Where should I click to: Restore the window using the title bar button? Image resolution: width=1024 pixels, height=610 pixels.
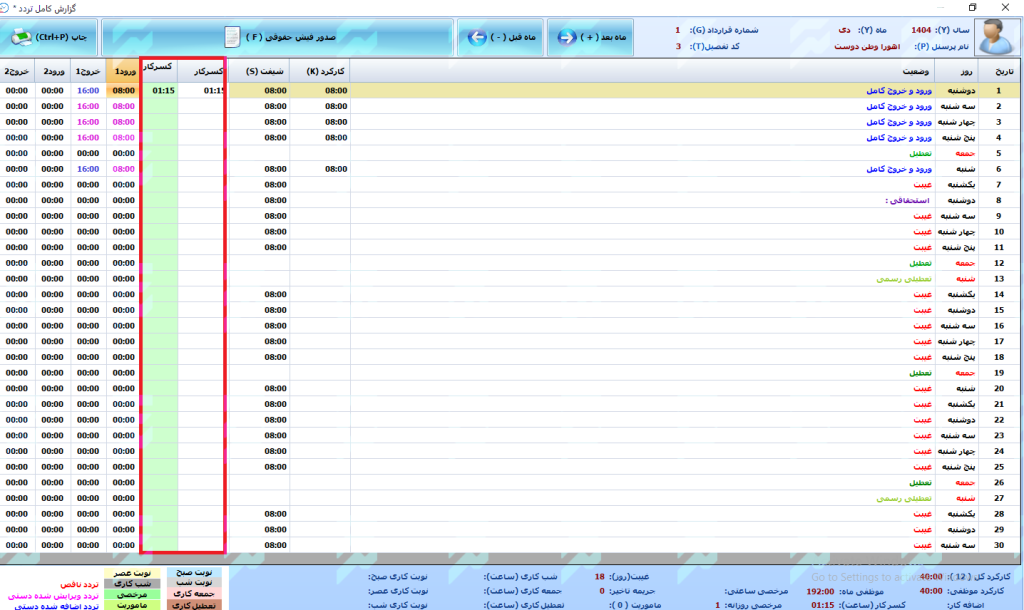click(x=972, y=7)
